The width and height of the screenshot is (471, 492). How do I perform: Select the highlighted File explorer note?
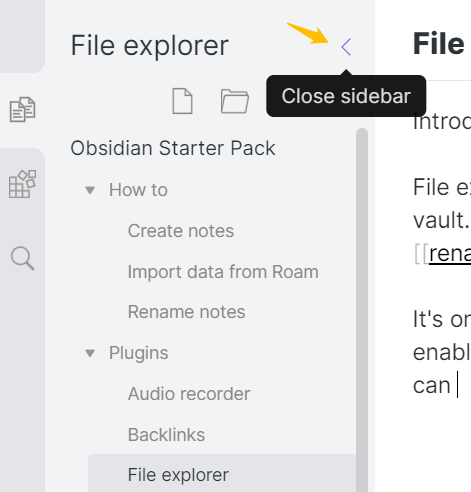222,474
